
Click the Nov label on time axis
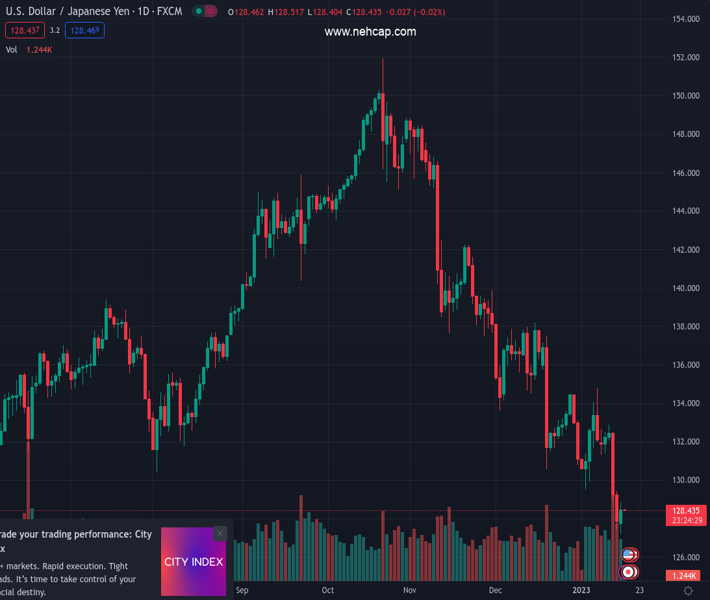[410, 591]
